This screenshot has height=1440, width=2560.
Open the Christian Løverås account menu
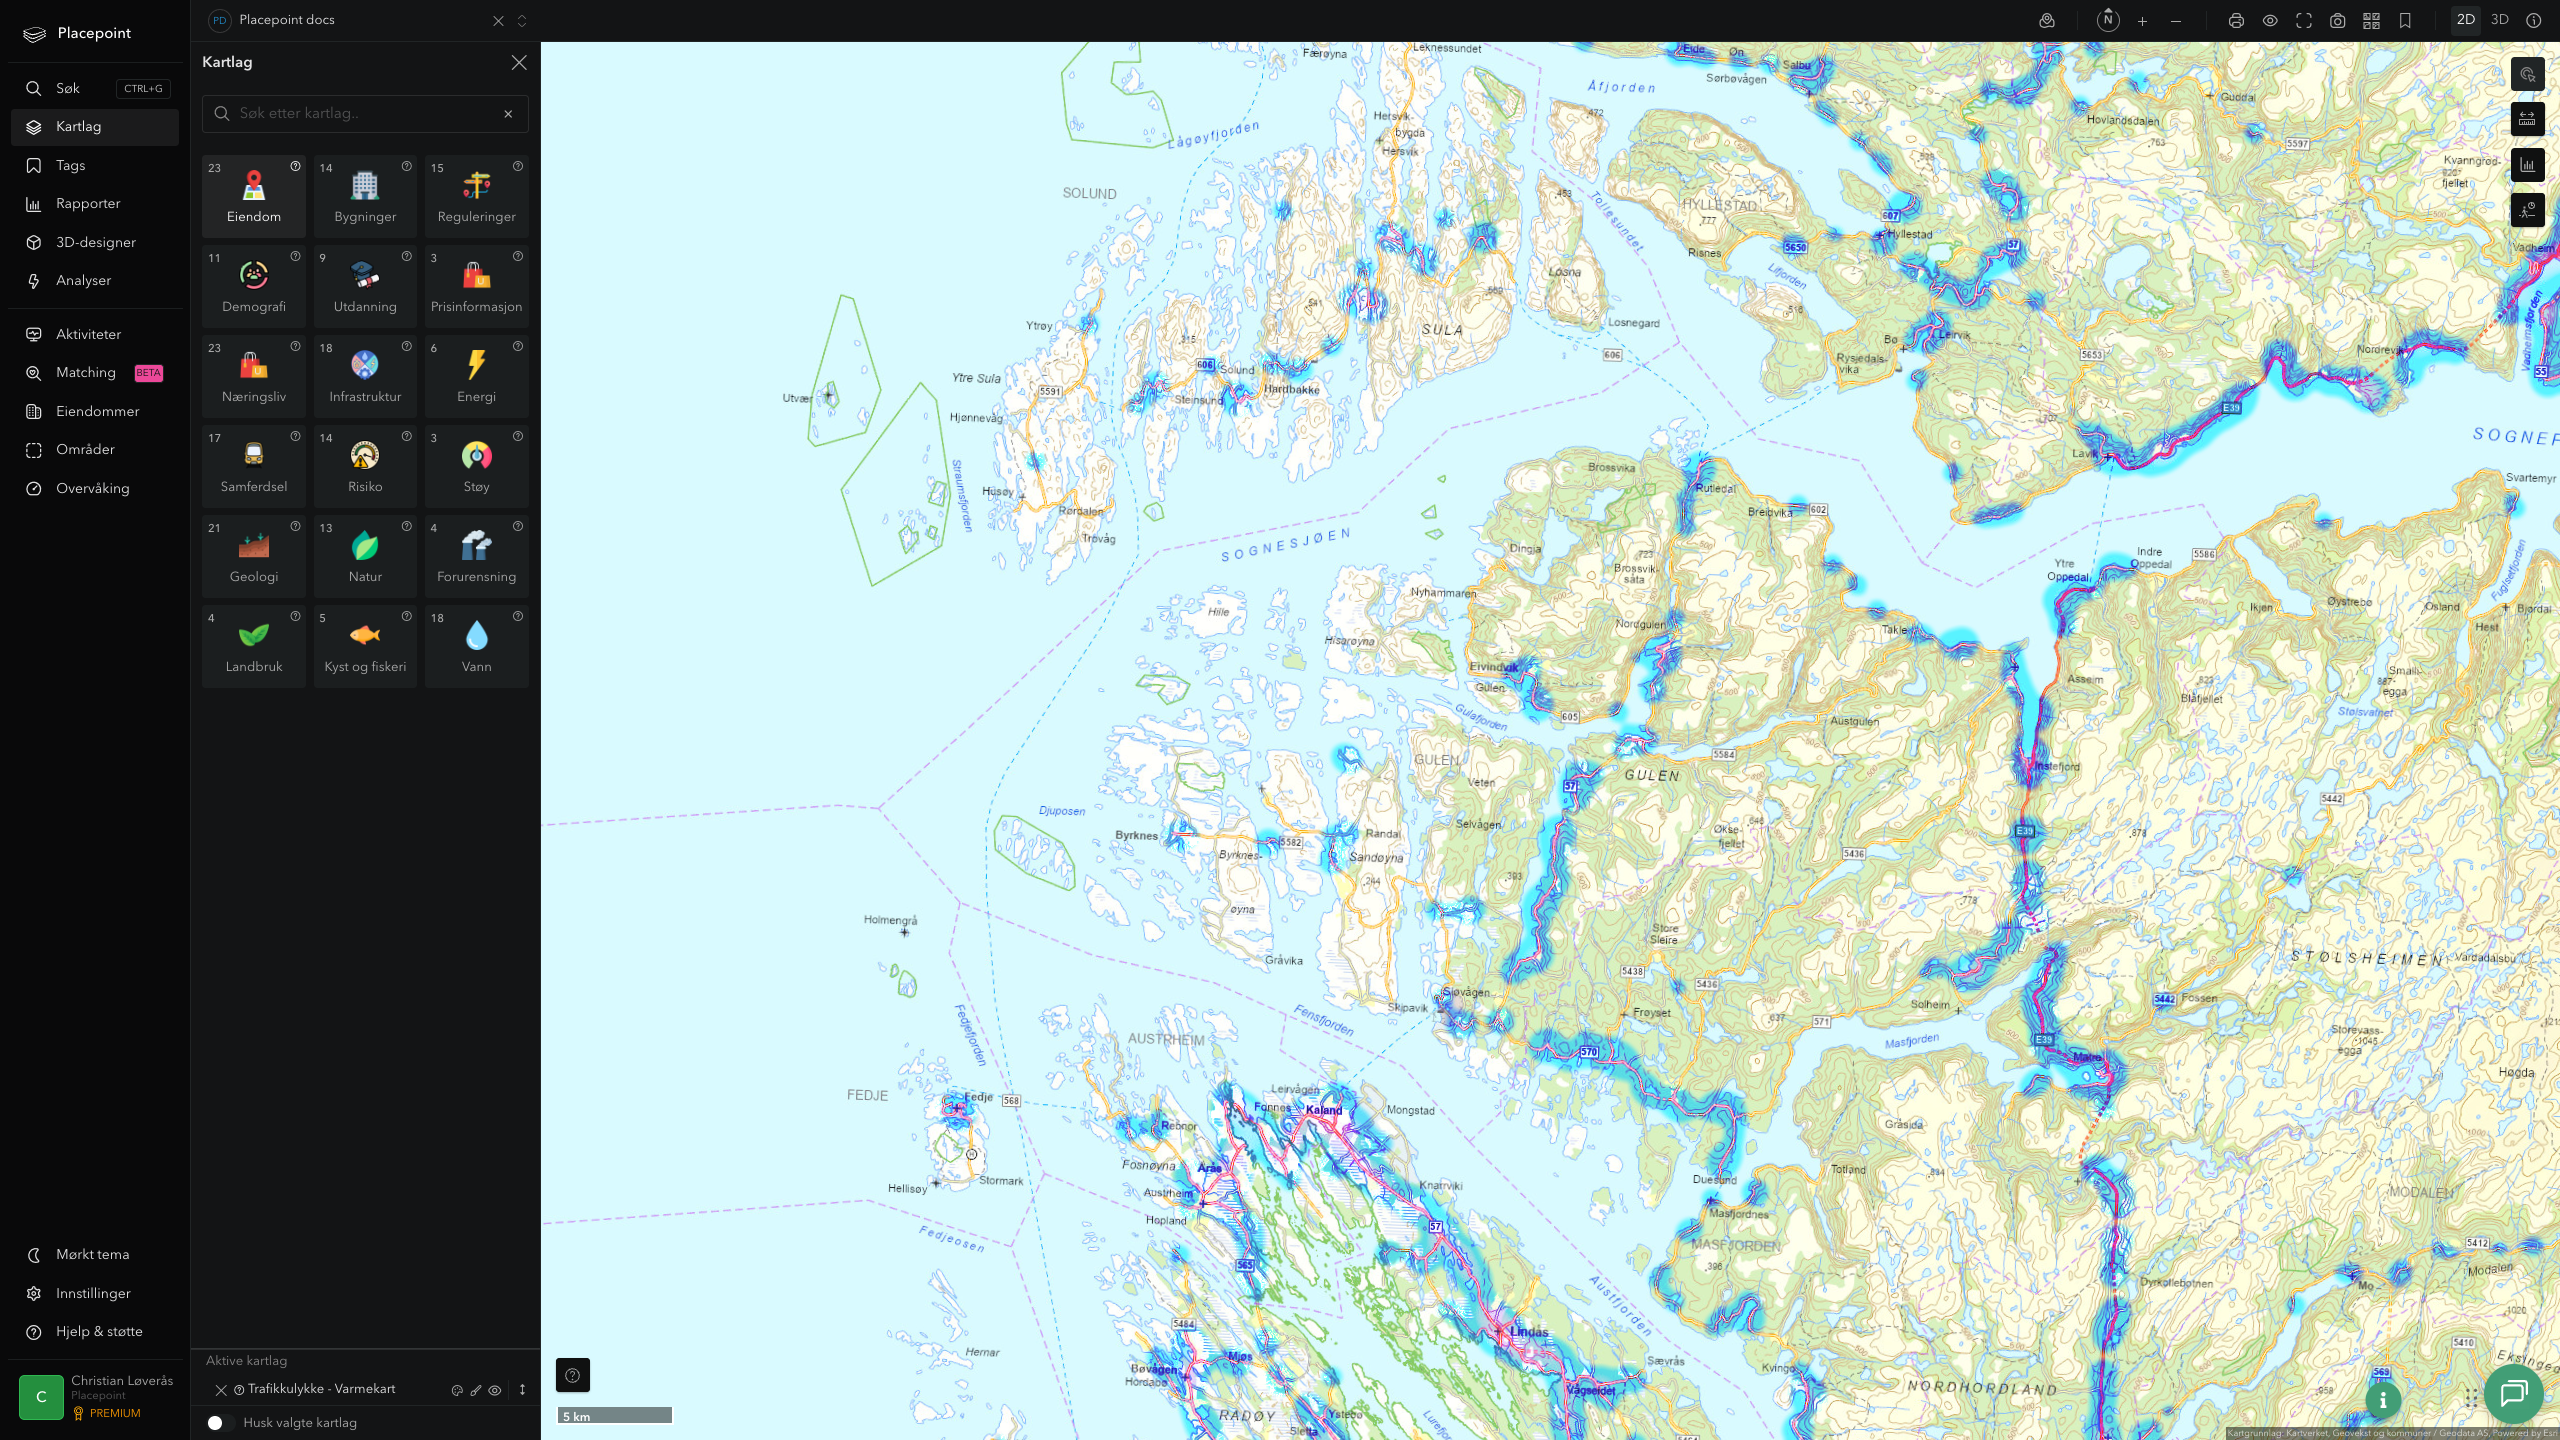96,1396
